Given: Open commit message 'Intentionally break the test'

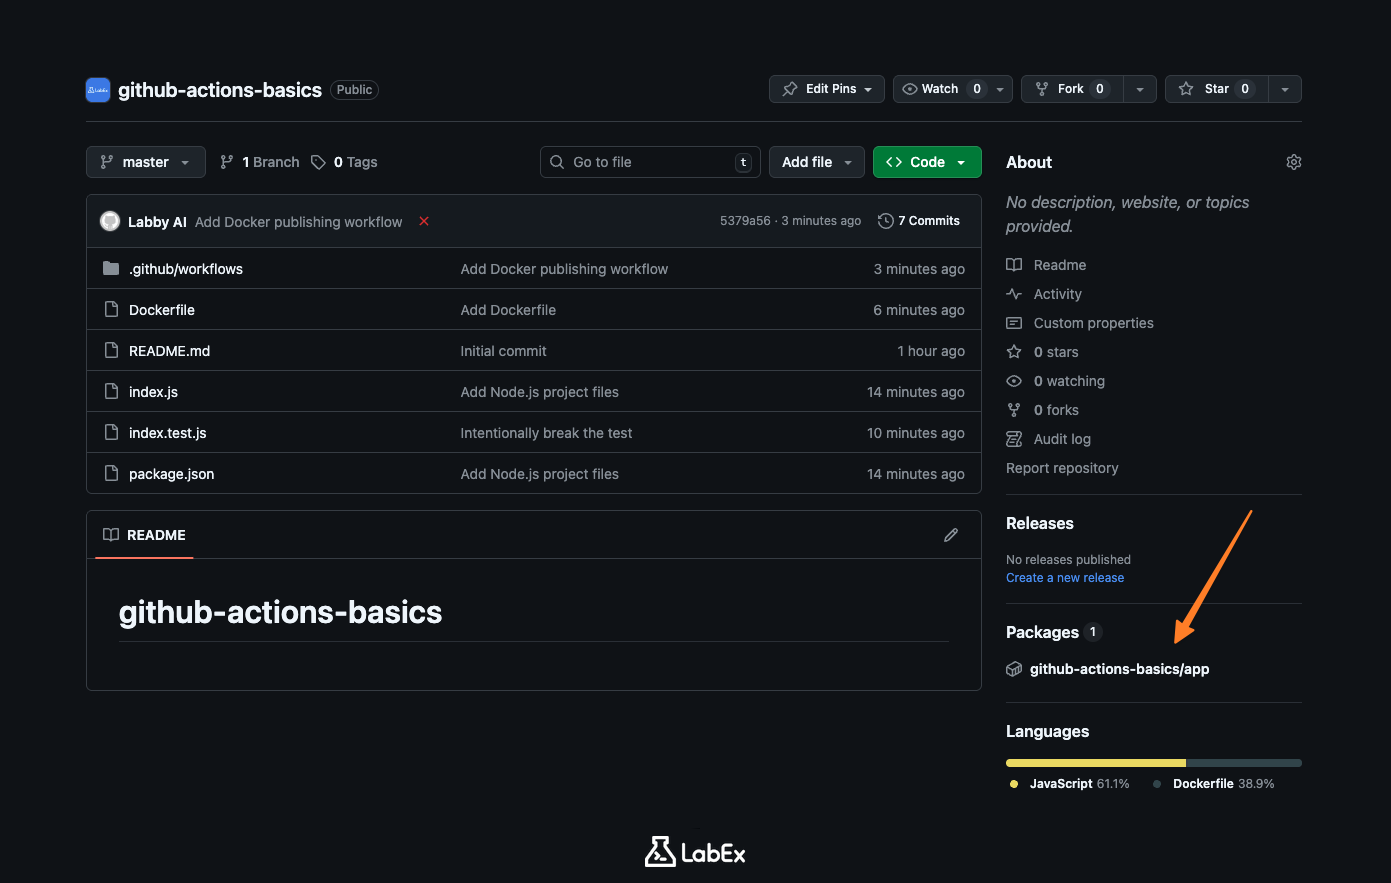Looking at the screenshot, I should [x=546, y=433].
